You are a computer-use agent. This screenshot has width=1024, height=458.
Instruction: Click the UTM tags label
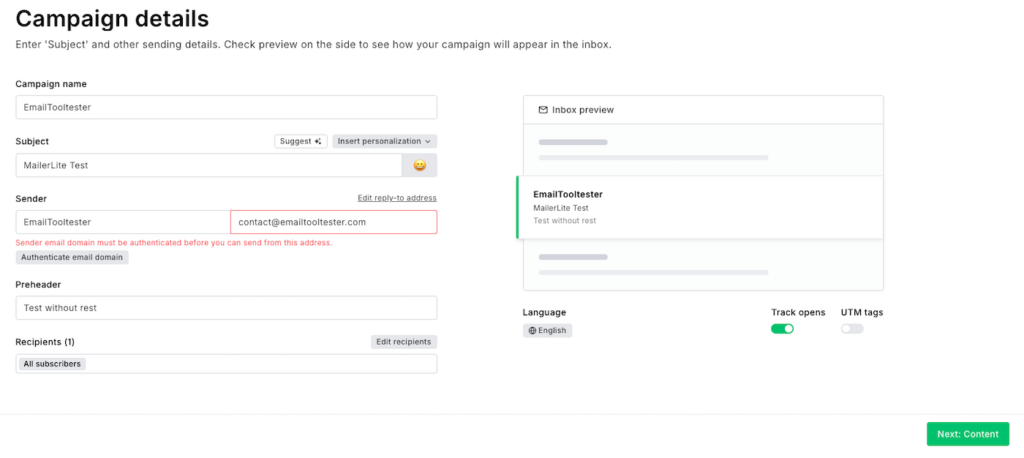(862, 312)
